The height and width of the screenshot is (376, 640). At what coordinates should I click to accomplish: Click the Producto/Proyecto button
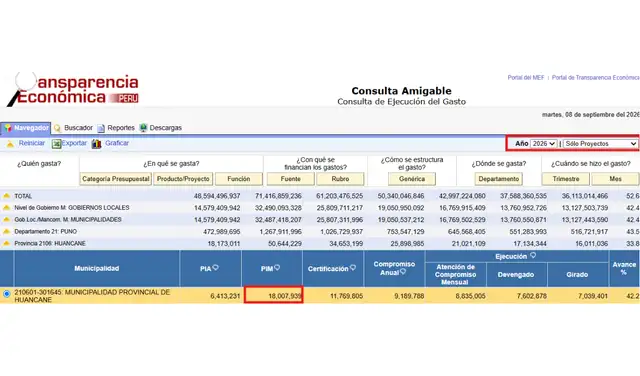click(183, 179)
